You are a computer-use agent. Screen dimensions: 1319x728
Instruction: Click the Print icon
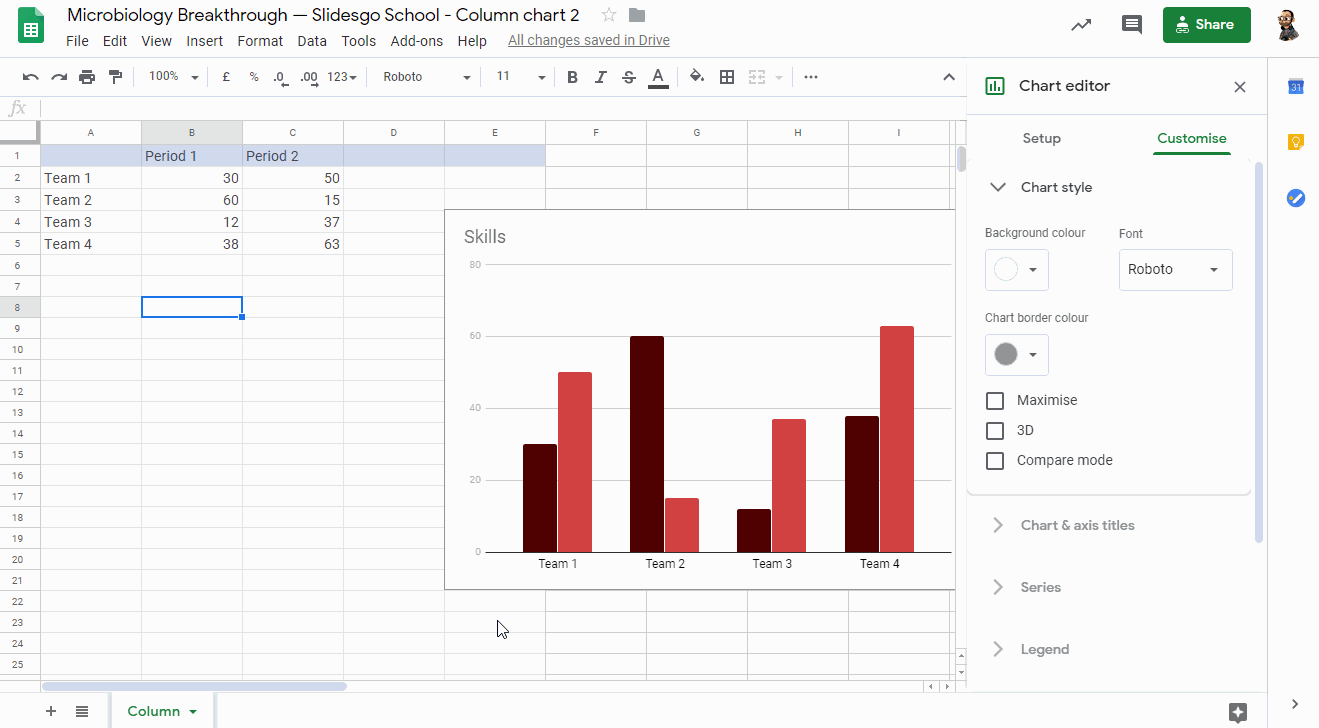coord(87,77)
